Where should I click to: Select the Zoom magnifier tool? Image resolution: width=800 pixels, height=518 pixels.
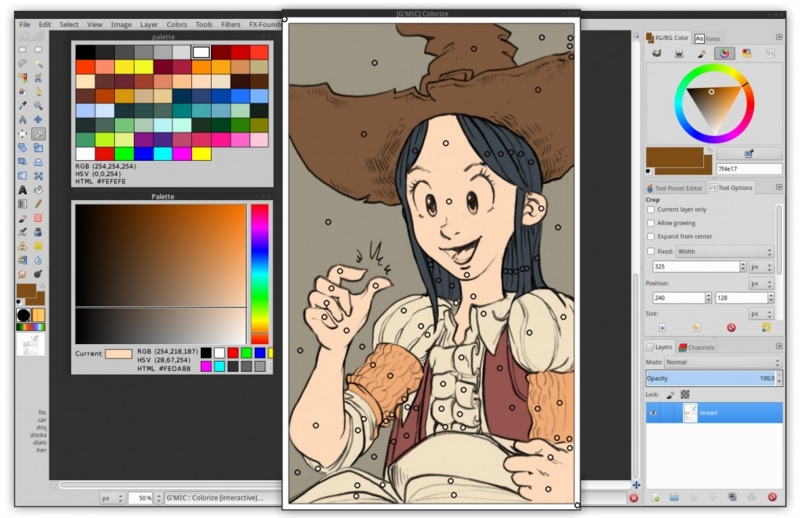[x=38, y=106]
